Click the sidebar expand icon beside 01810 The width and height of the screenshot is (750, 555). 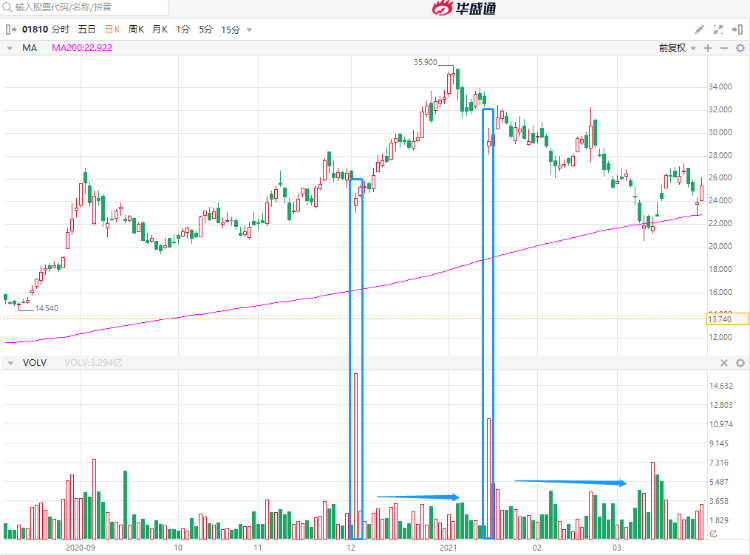point(11,30)
